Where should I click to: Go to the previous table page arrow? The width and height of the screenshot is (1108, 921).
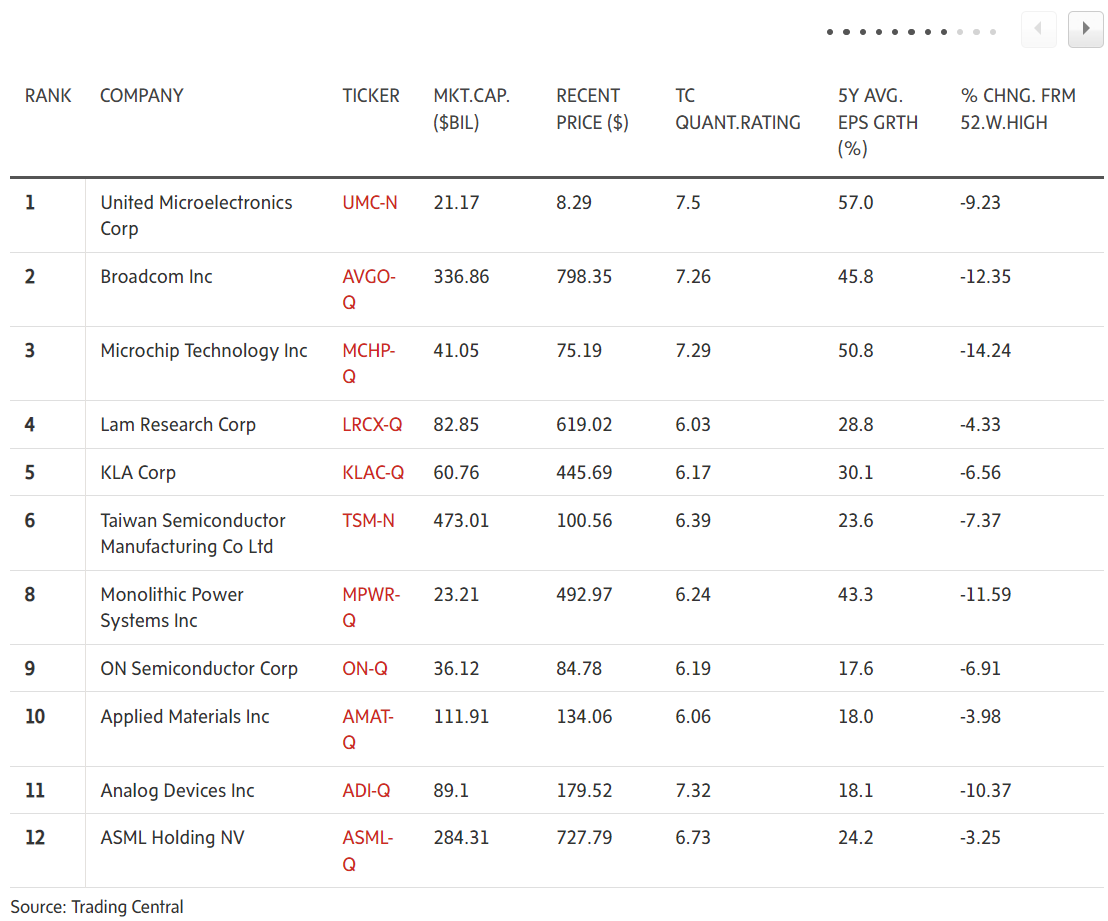(1039, 29)
